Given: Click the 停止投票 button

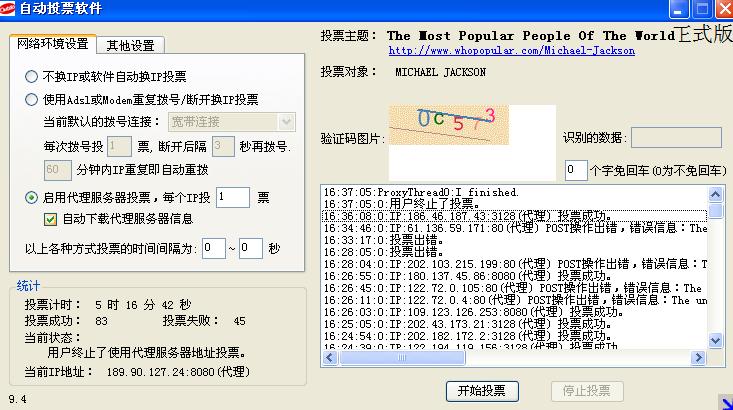Looking at the screenshot, I should pyautogui.click(x=587, y=390).
